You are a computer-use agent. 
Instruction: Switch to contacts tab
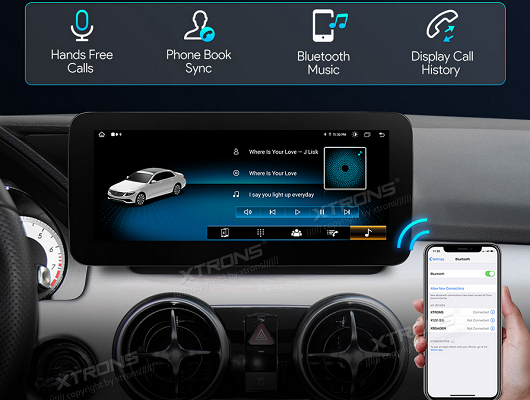point(296,233)
